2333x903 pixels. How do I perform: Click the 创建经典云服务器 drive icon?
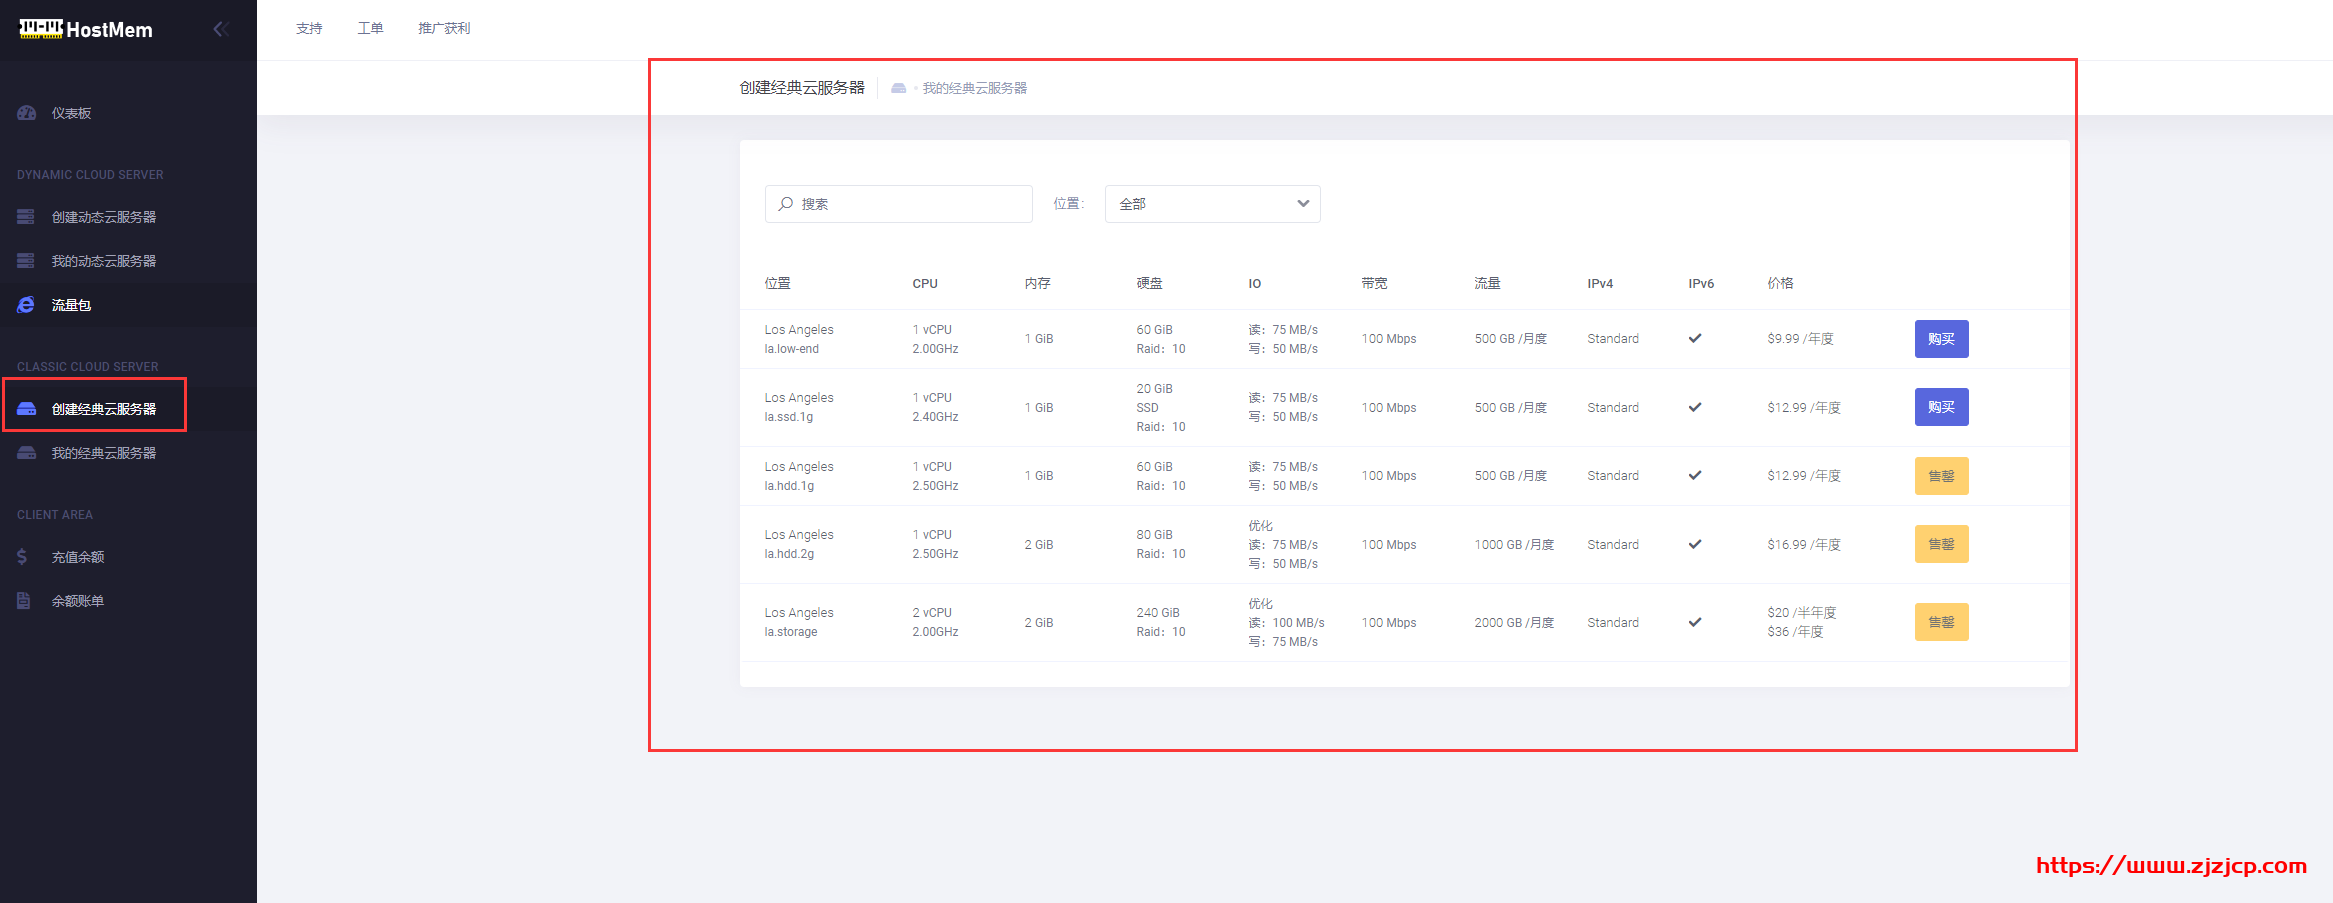click(x=27, y=409)
